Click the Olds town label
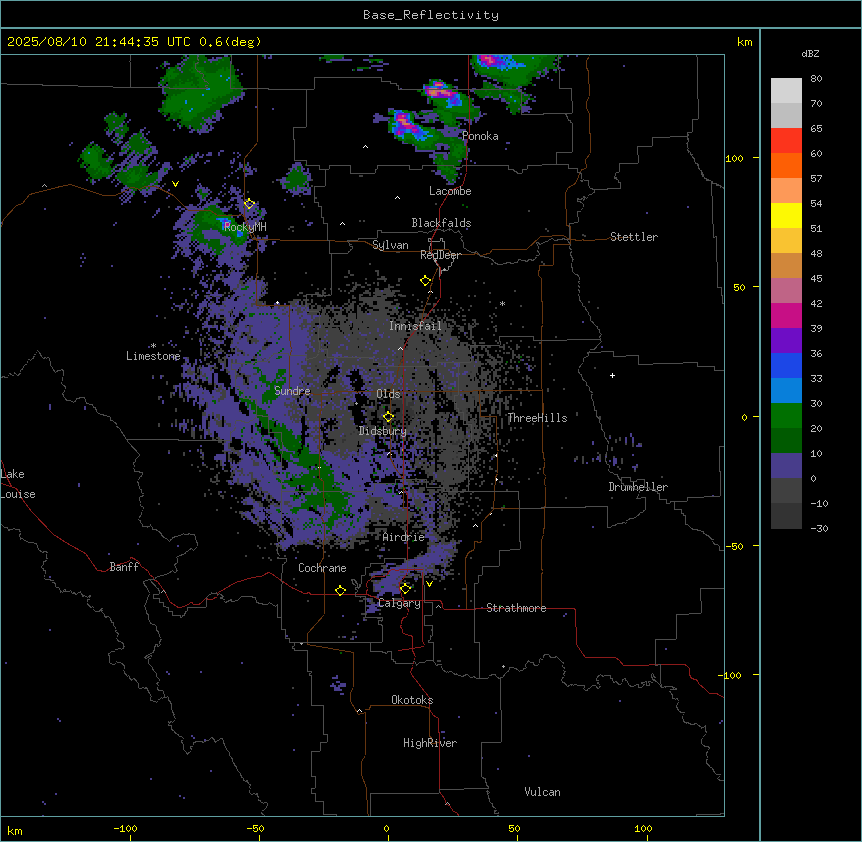The height and width of the screenshot is (842, 862). click(x=388, y=394)
